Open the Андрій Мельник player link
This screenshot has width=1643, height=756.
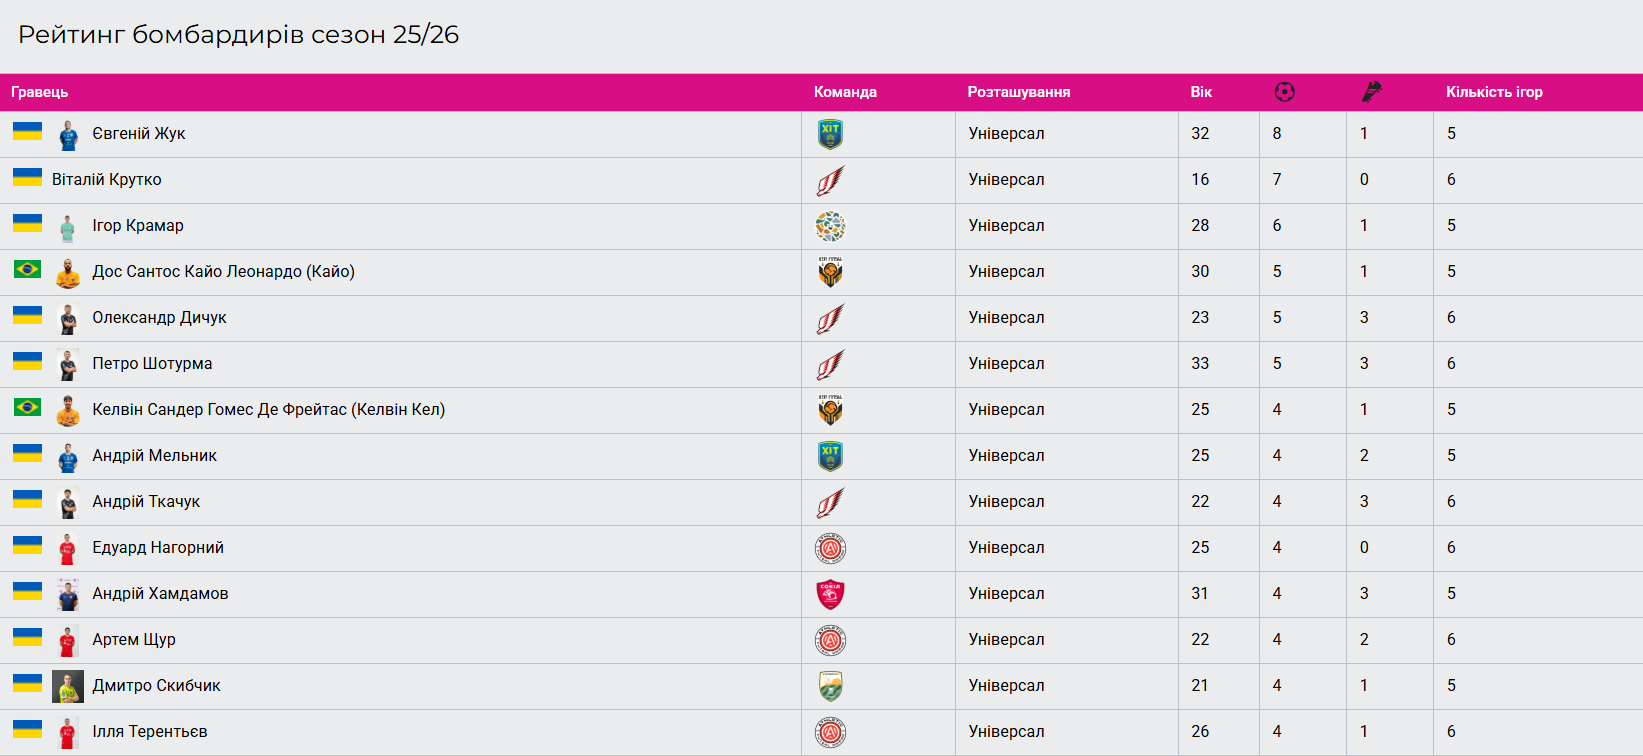coord(154,456)
